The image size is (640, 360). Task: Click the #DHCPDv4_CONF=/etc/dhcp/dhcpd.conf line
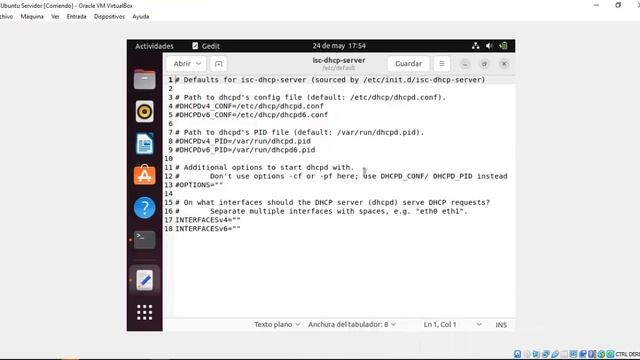point(249,106)
